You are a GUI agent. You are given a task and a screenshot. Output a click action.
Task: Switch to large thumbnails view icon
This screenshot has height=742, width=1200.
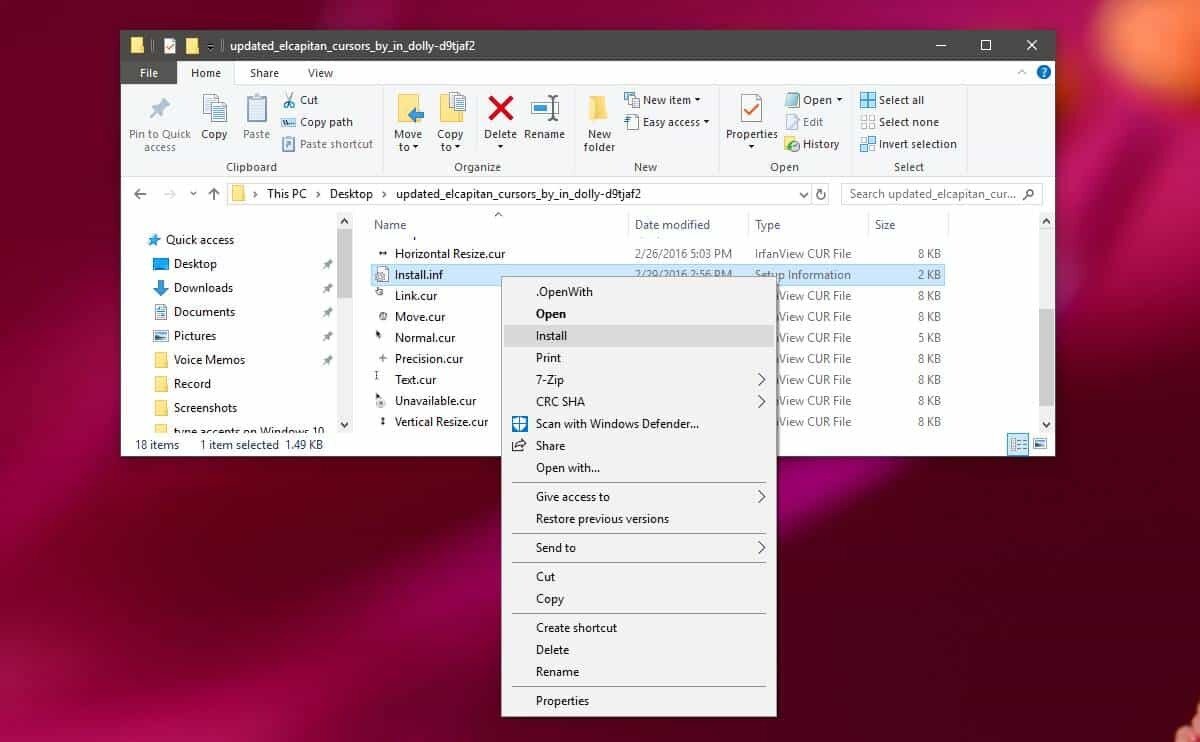tap(1040, 445)
